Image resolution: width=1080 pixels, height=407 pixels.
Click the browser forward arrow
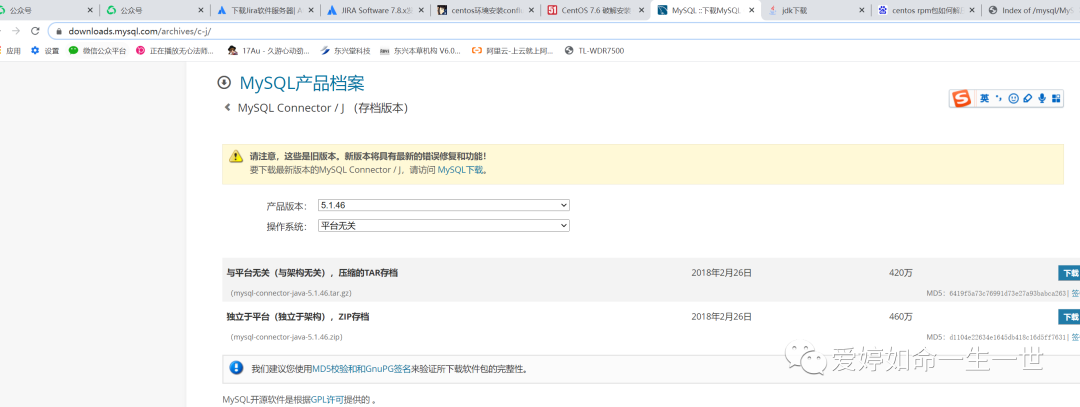[16, 31]
